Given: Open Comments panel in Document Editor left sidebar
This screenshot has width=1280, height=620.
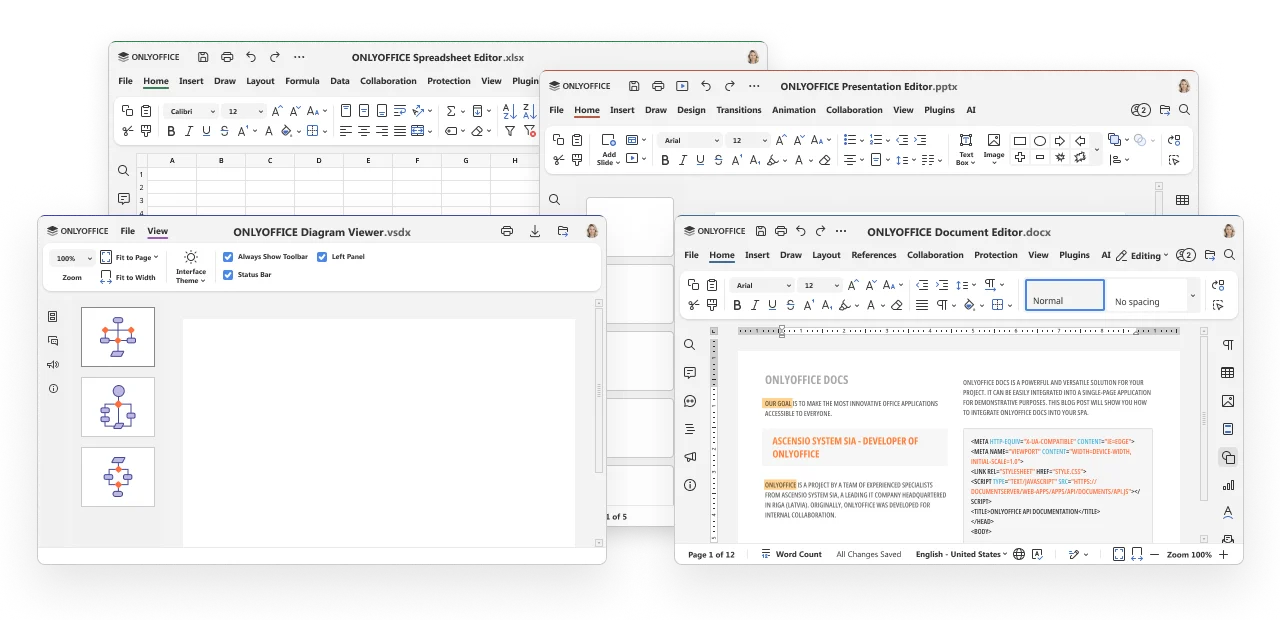Looking at the screenshot, I should pos(690,373).
